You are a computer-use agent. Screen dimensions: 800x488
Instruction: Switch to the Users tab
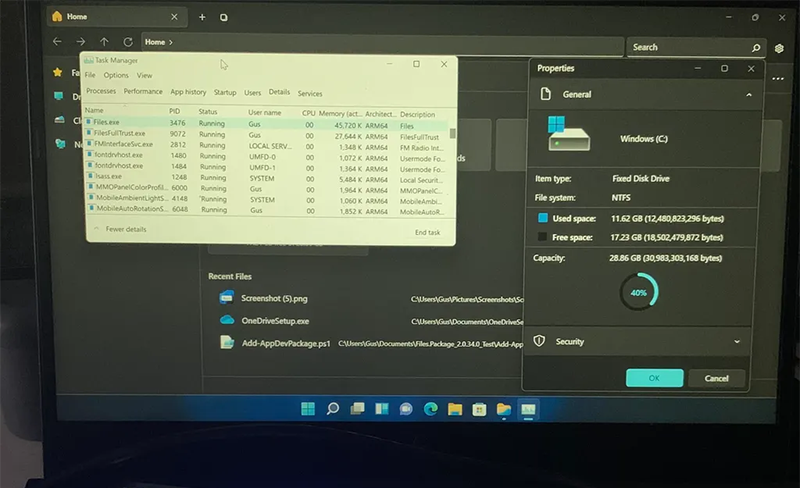pyautogui.click(x=253, y=93)
